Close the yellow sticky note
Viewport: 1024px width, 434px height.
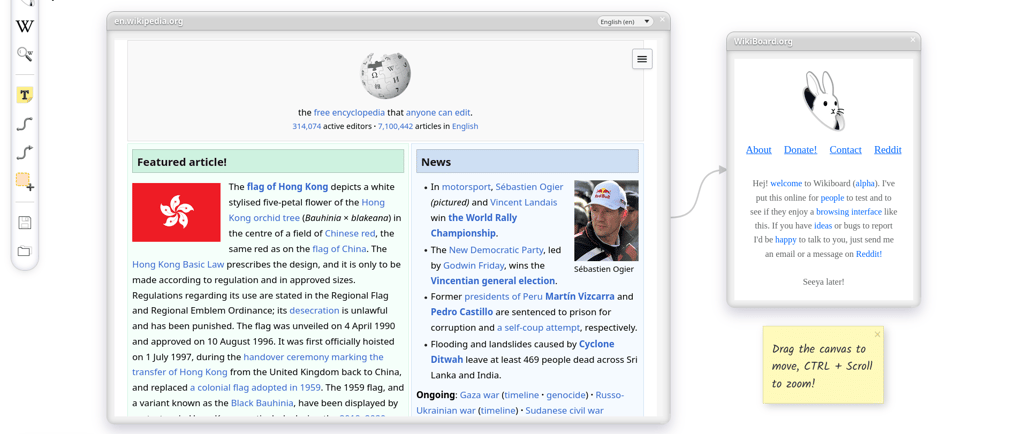pyautogui.click(x=877, y=334)
